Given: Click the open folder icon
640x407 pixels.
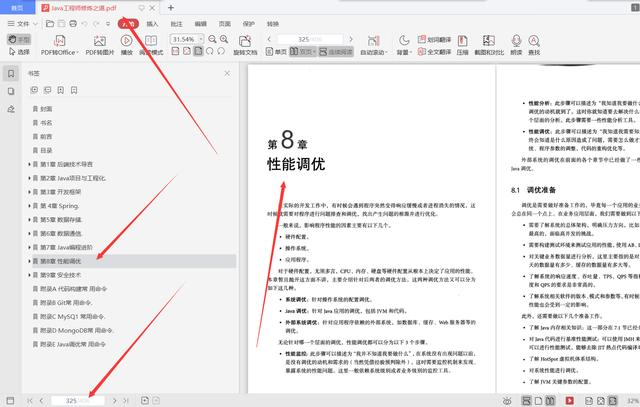Looking at the screenshot, I should 50,24.
